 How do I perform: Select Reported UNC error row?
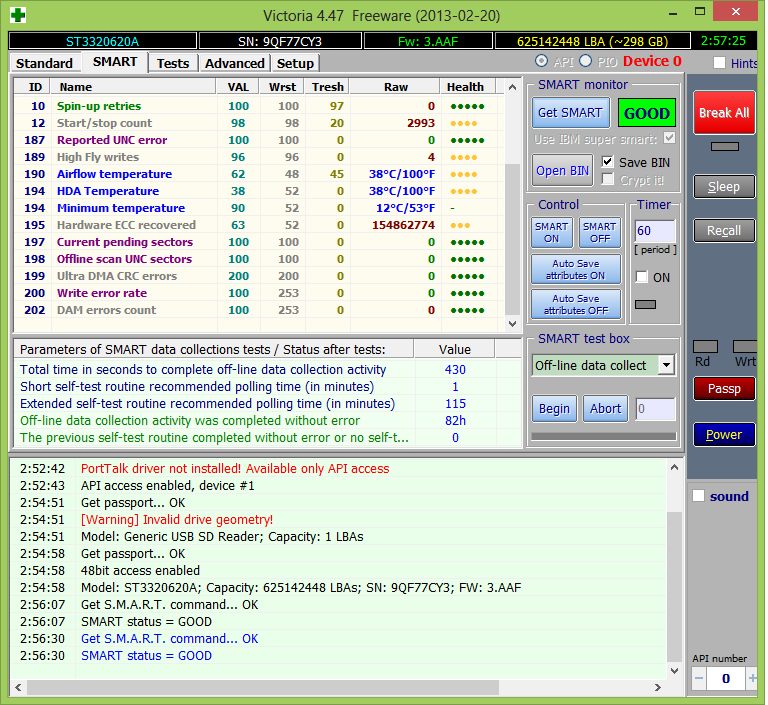pos(260,140)
